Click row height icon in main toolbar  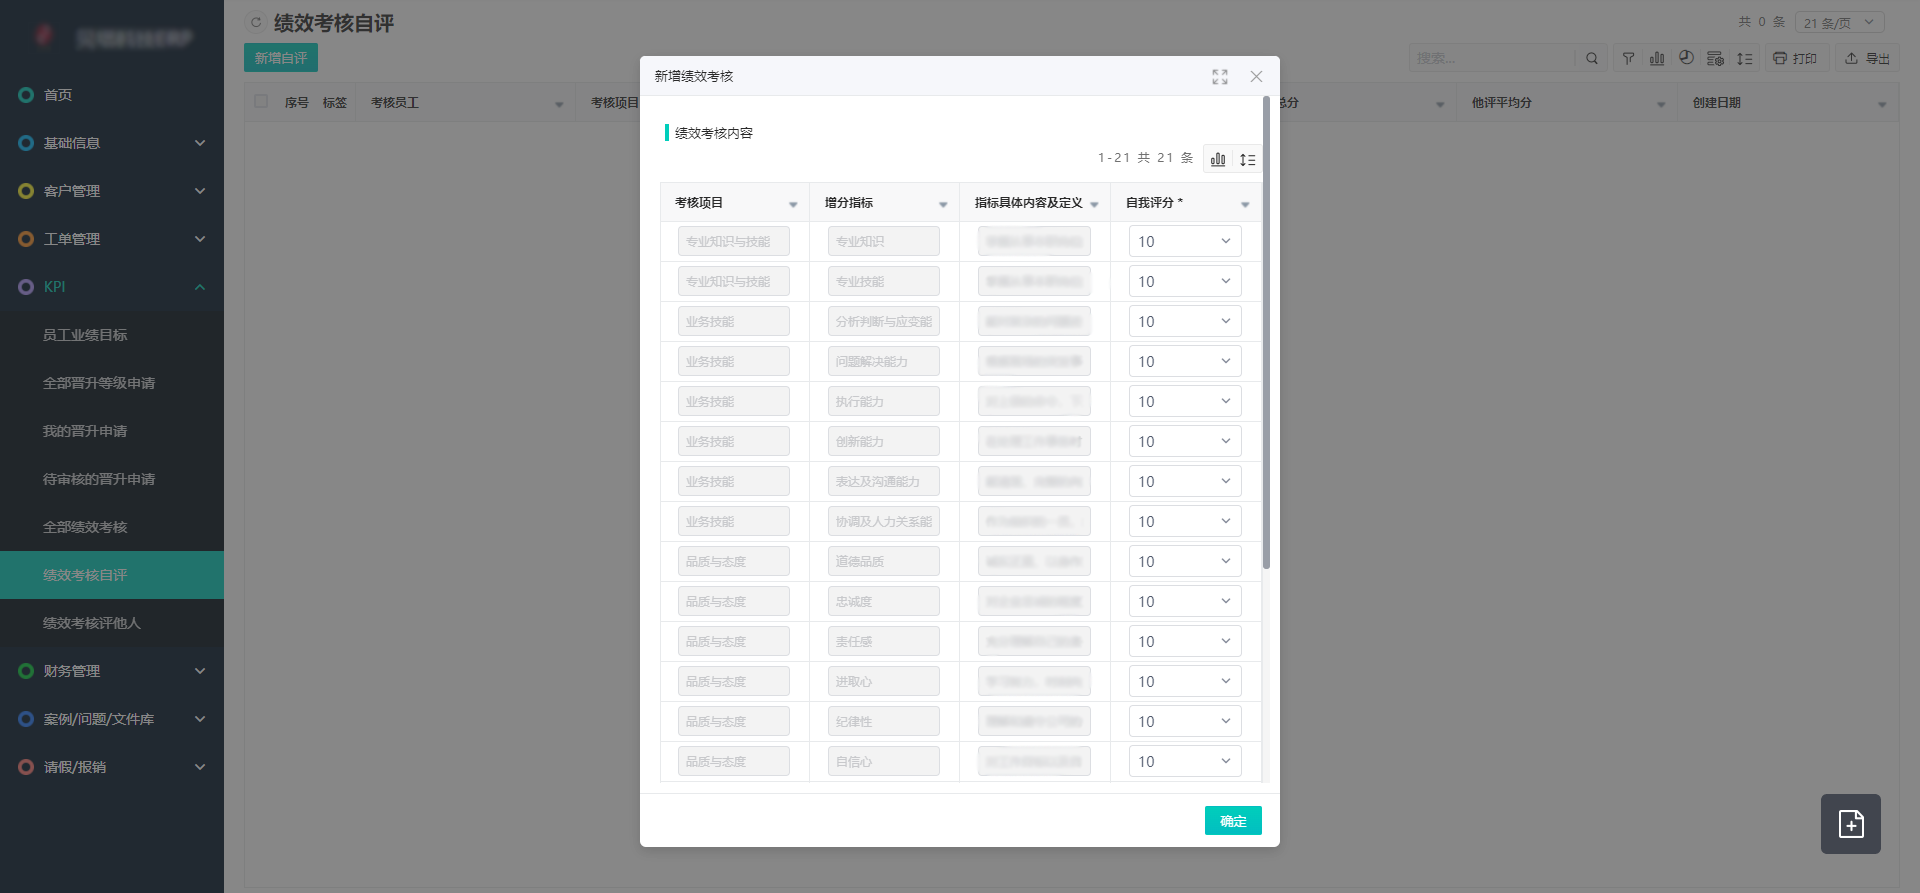[x=1744, y=58]
